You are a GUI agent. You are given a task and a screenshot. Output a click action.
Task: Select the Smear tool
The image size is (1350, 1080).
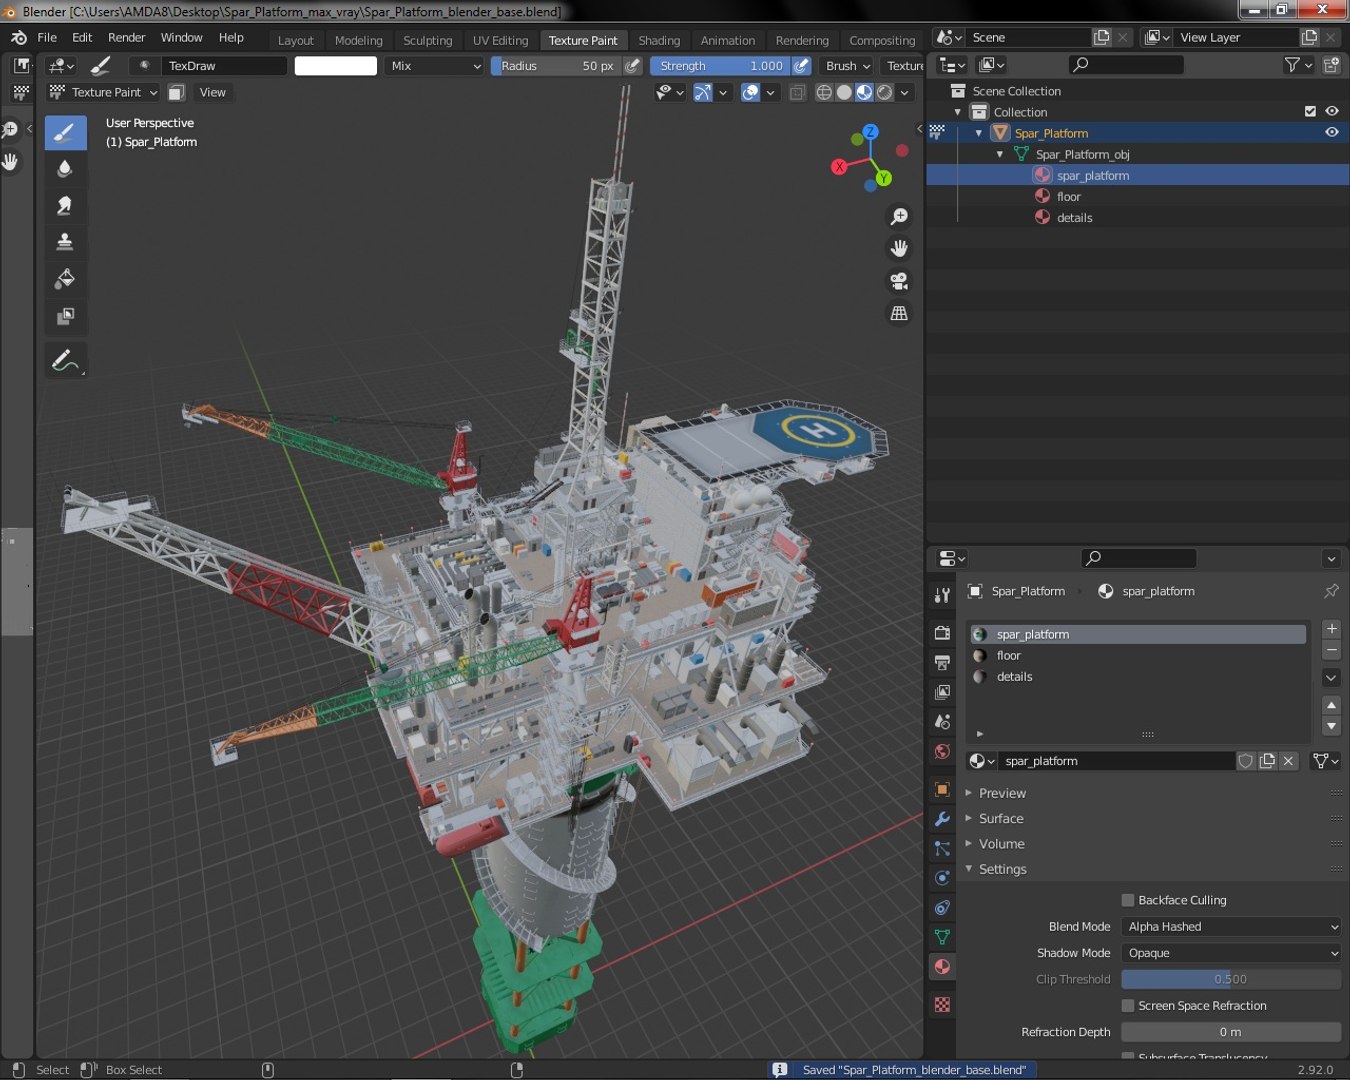(x=65, y=205)
